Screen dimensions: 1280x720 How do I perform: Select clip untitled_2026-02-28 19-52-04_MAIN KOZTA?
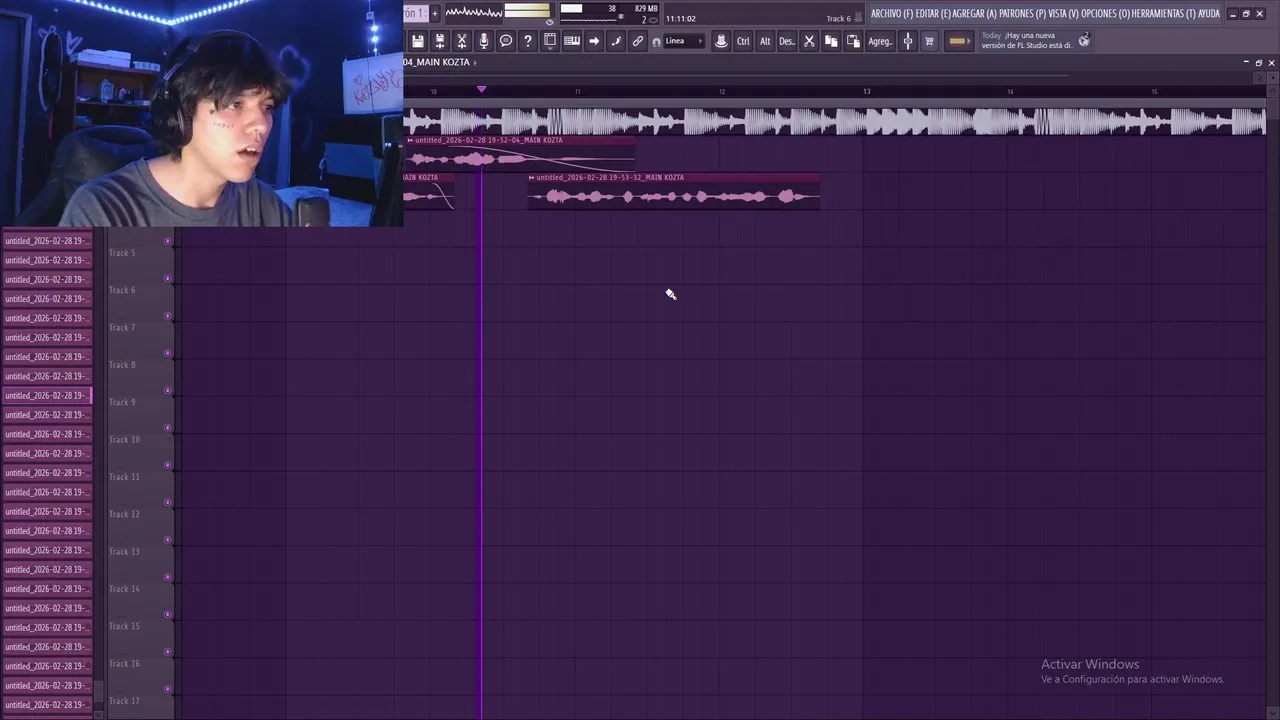(x=519, y=153)
